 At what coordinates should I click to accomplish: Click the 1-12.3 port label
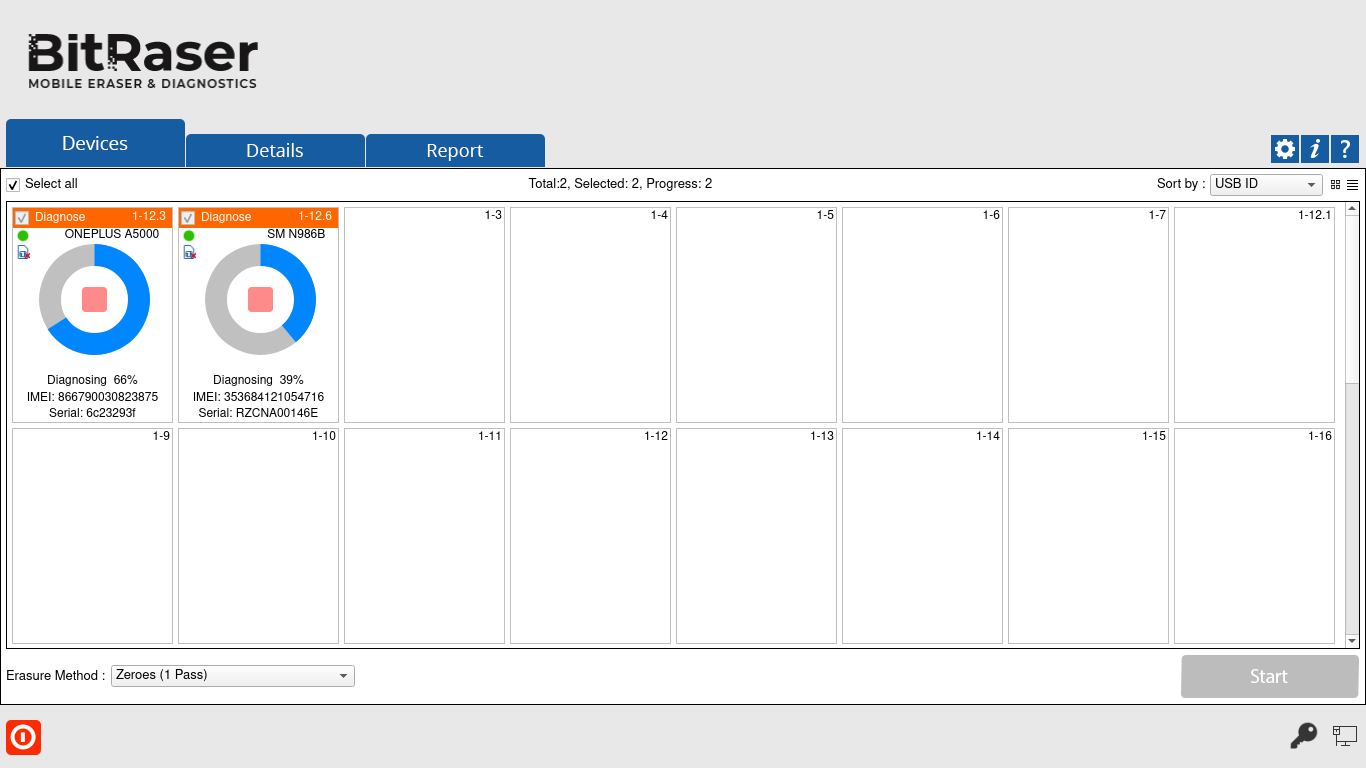149,217
